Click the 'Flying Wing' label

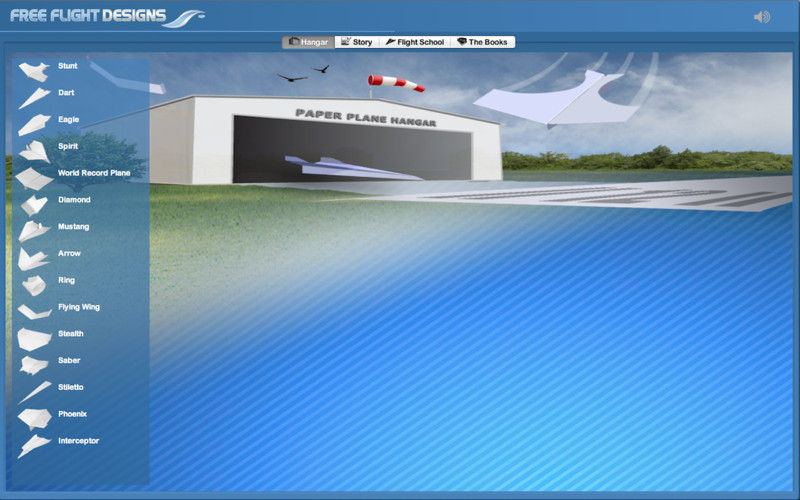79,307
